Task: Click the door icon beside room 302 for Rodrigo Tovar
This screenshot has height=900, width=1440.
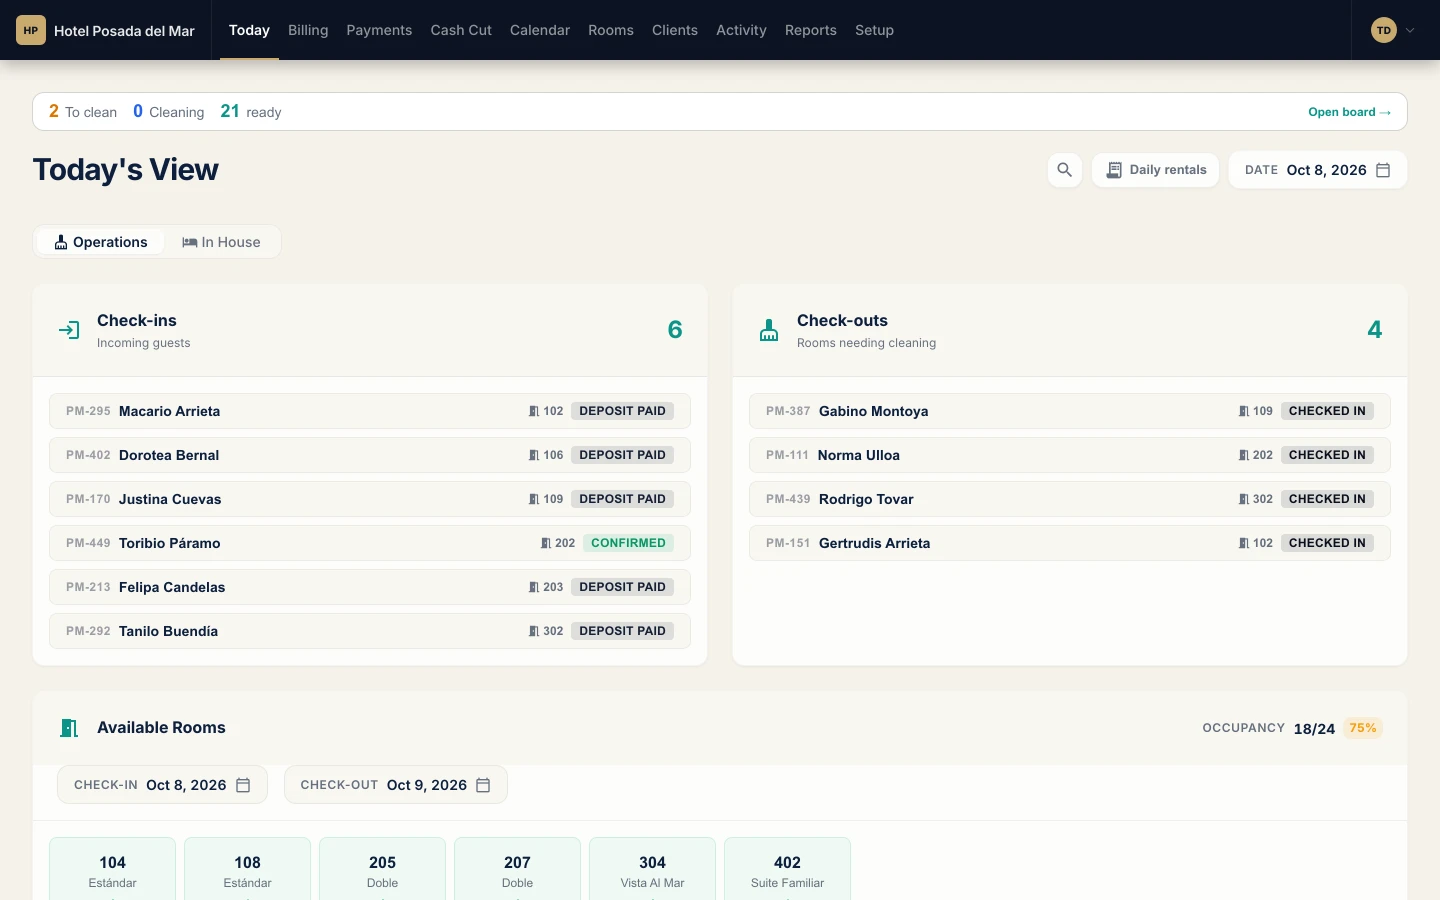Action: click(1244, 499)
